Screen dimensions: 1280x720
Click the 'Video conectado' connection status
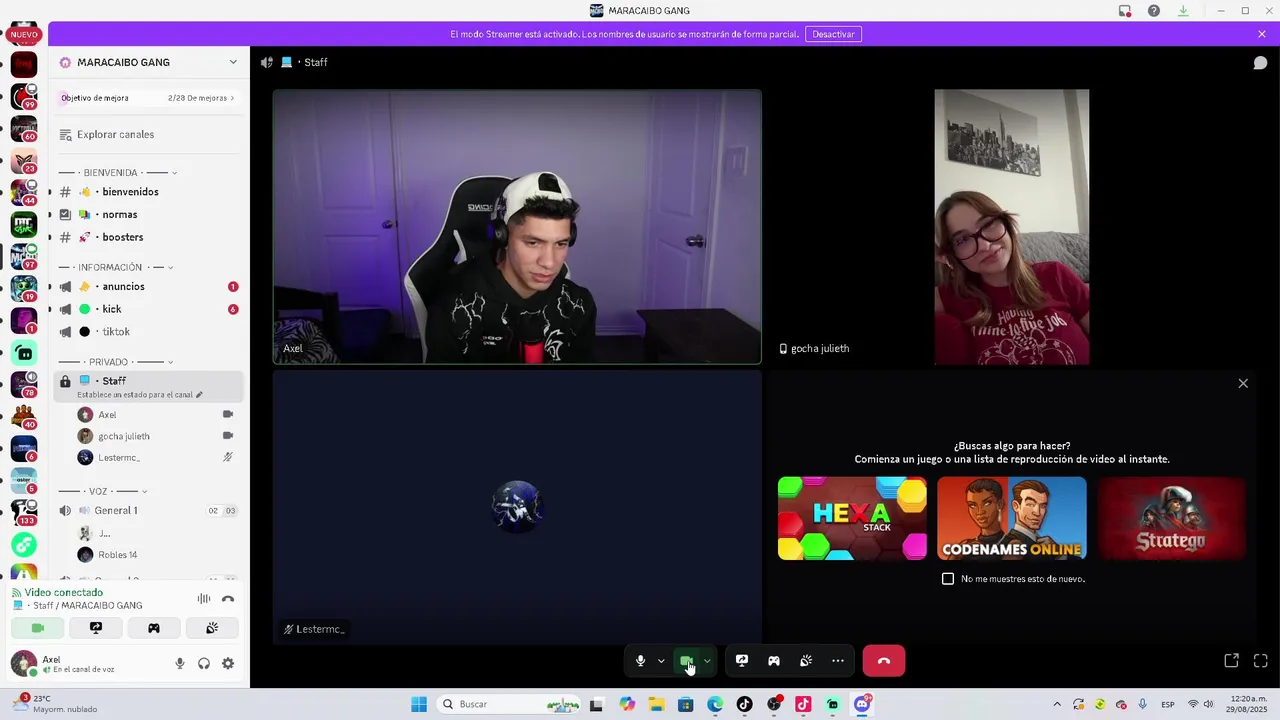click(63, 592)
